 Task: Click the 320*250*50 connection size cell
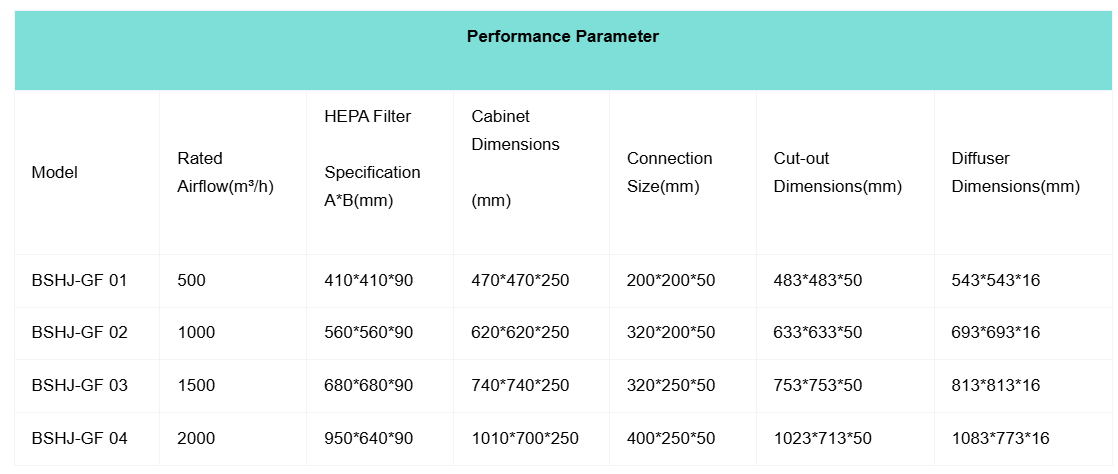coord(671,386)
